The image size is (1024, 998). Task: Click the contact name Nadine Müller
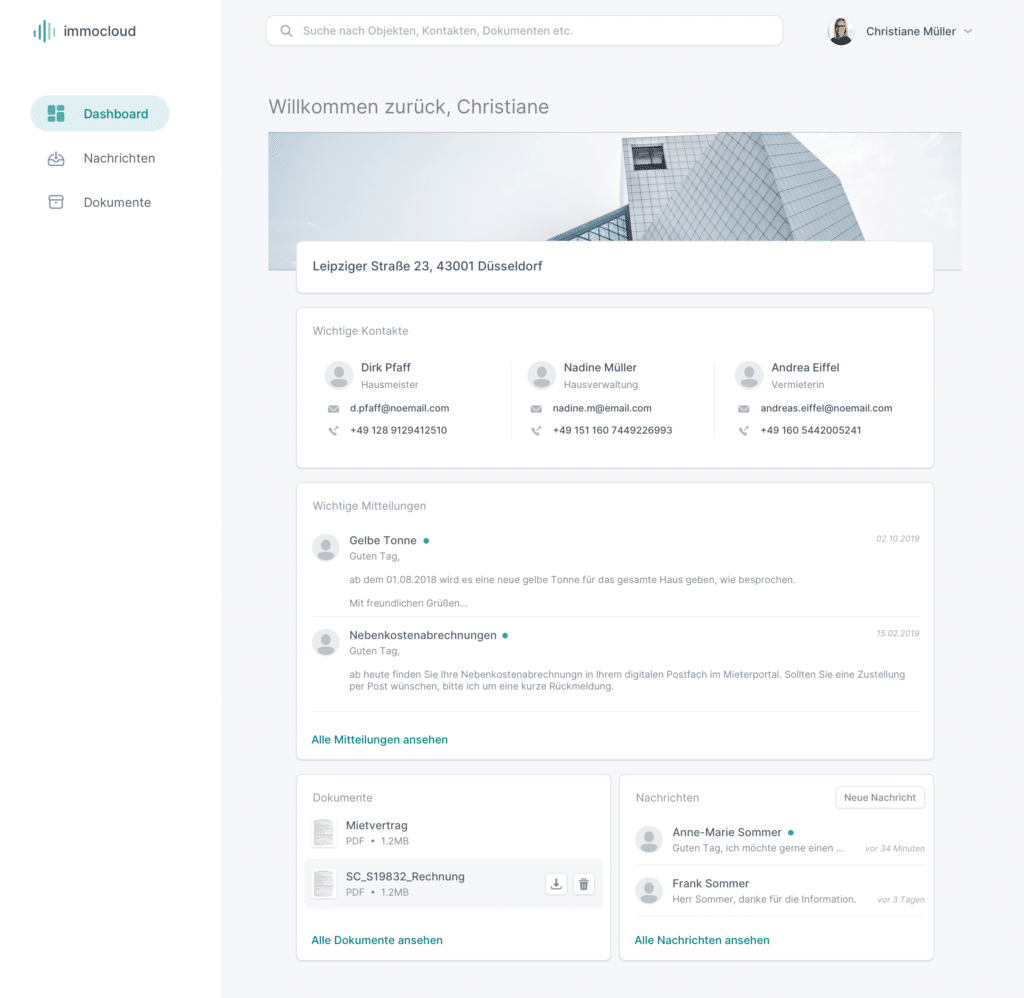tap(600, 368)
